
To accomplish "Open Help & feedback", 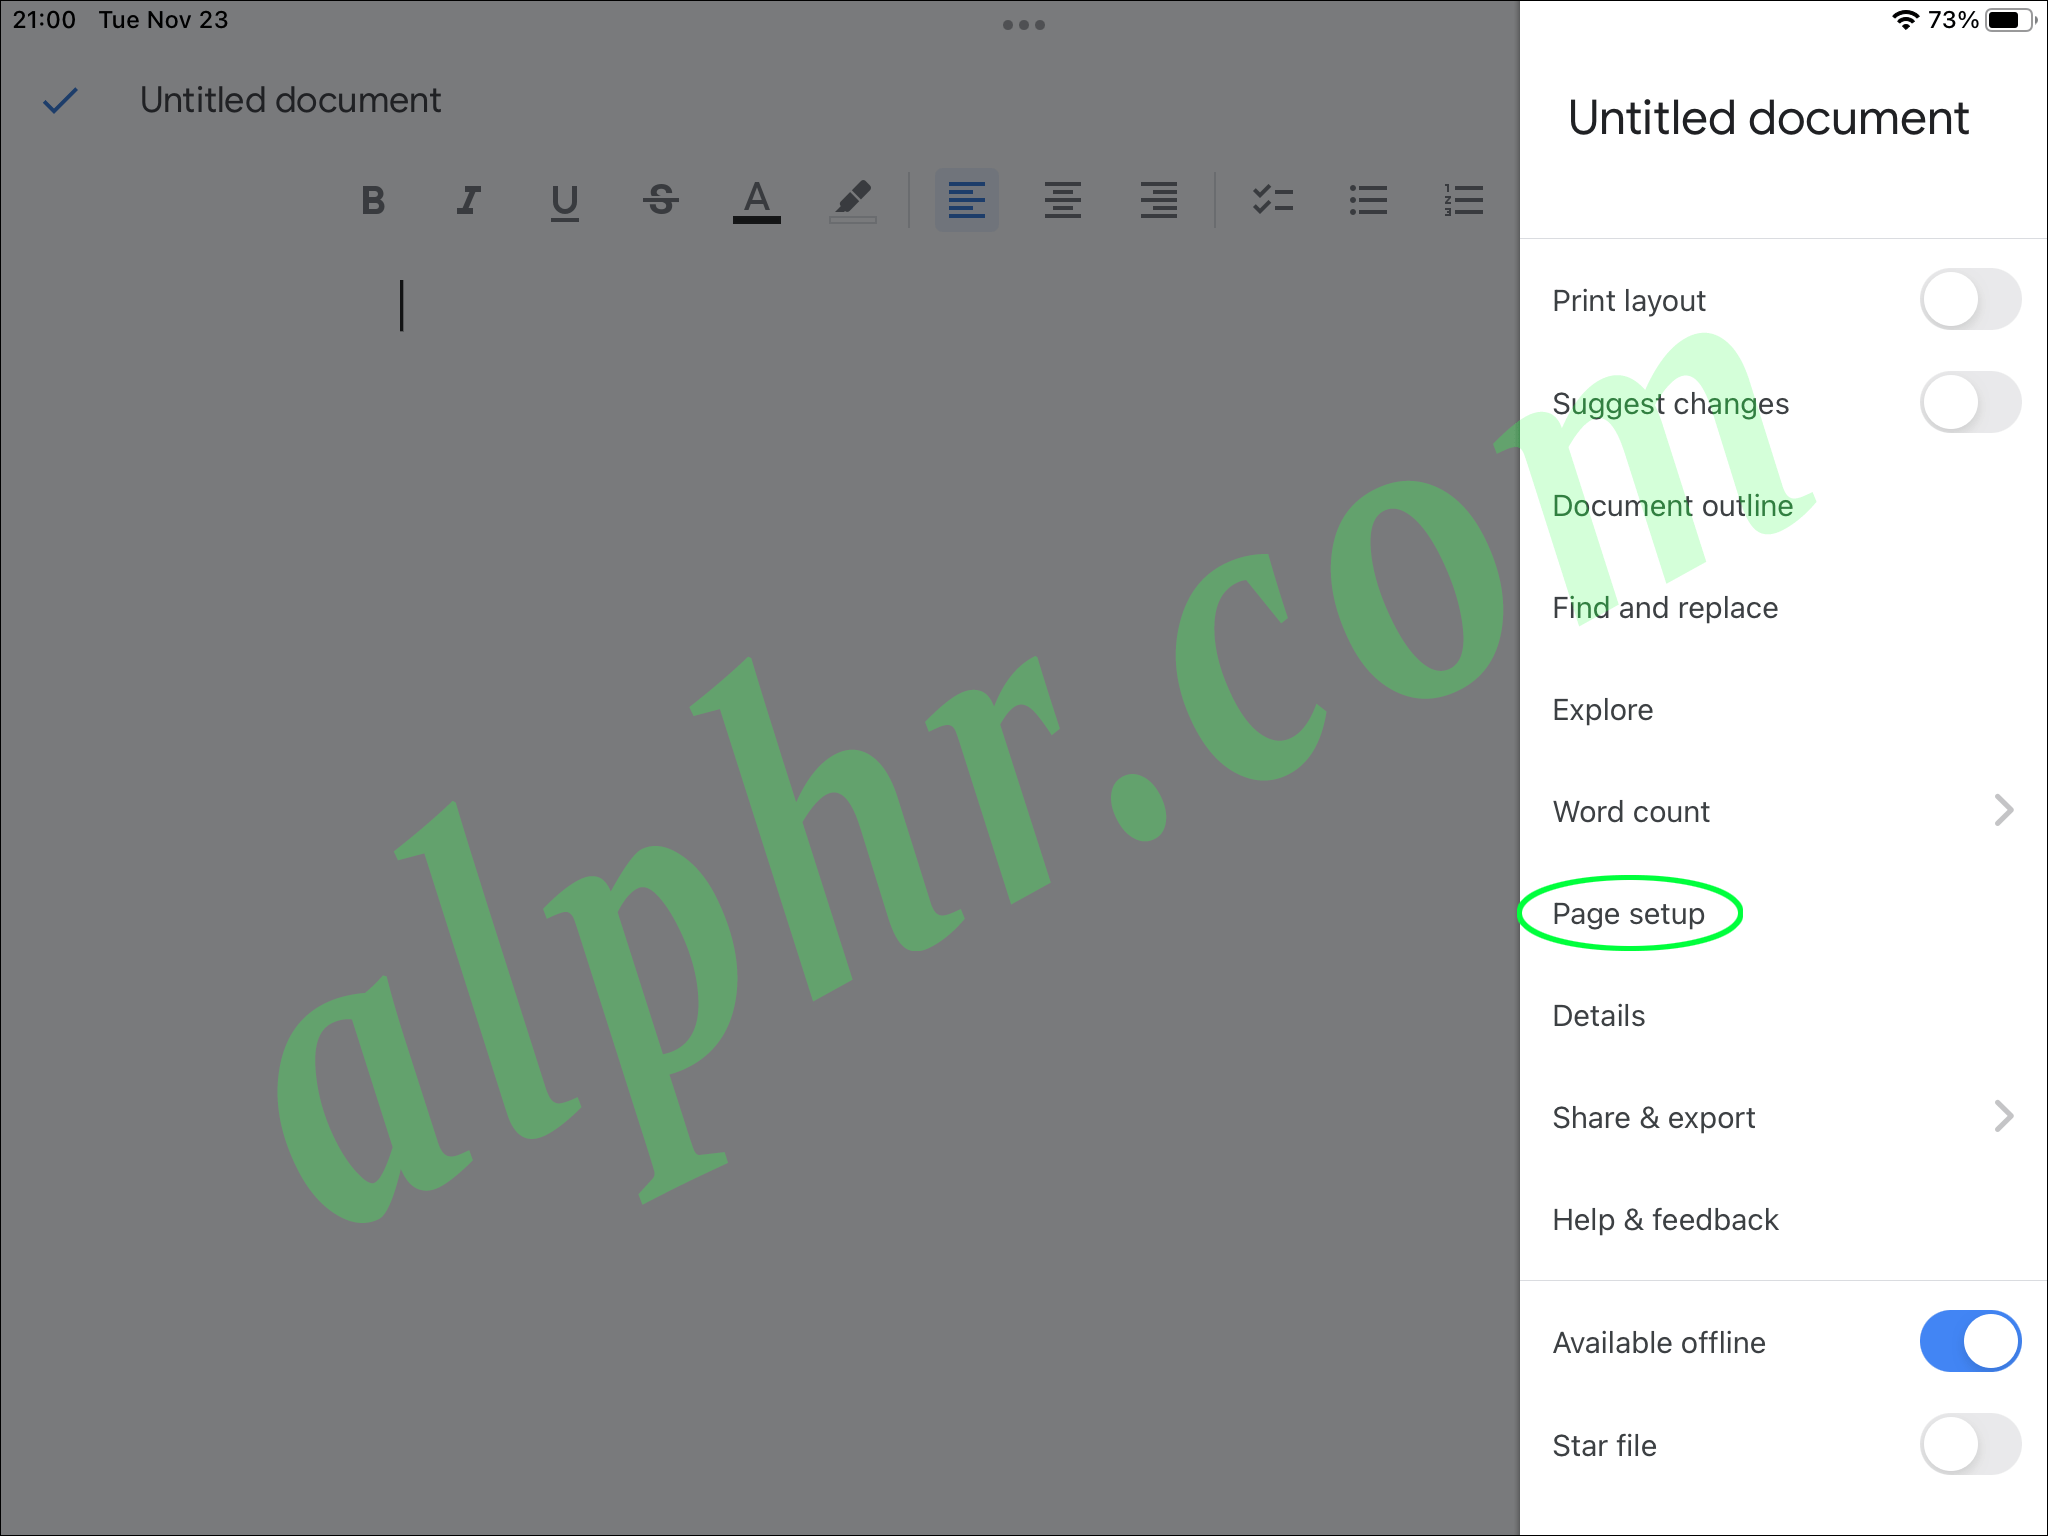I will [x=1665, y=1219].
